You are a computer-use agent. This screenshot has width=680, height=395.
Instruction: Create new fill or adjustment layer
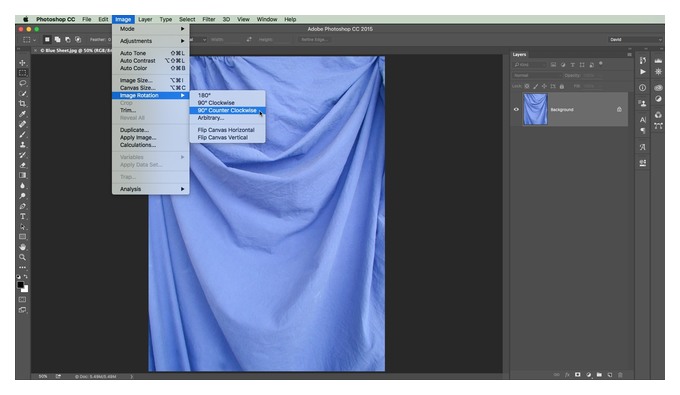588,375
